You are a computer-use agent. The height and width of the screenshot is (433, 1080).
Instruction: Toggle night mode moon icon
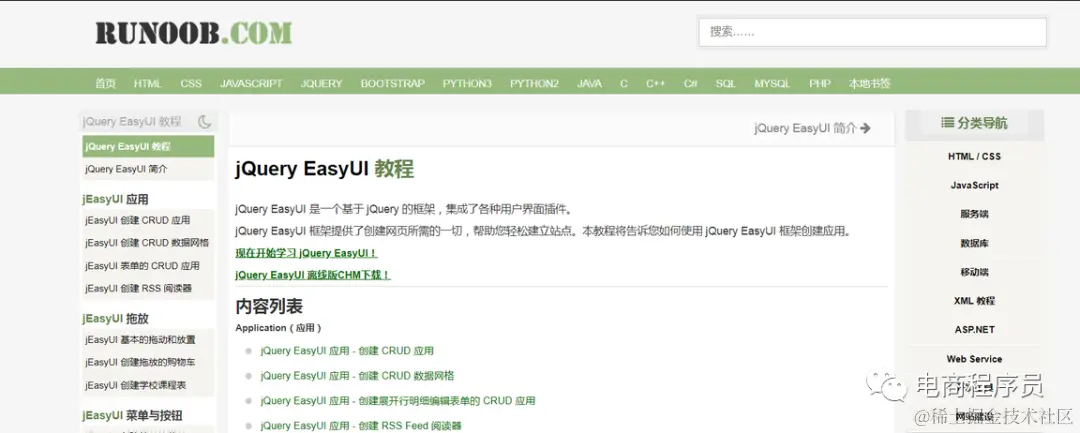click(205, 122)
